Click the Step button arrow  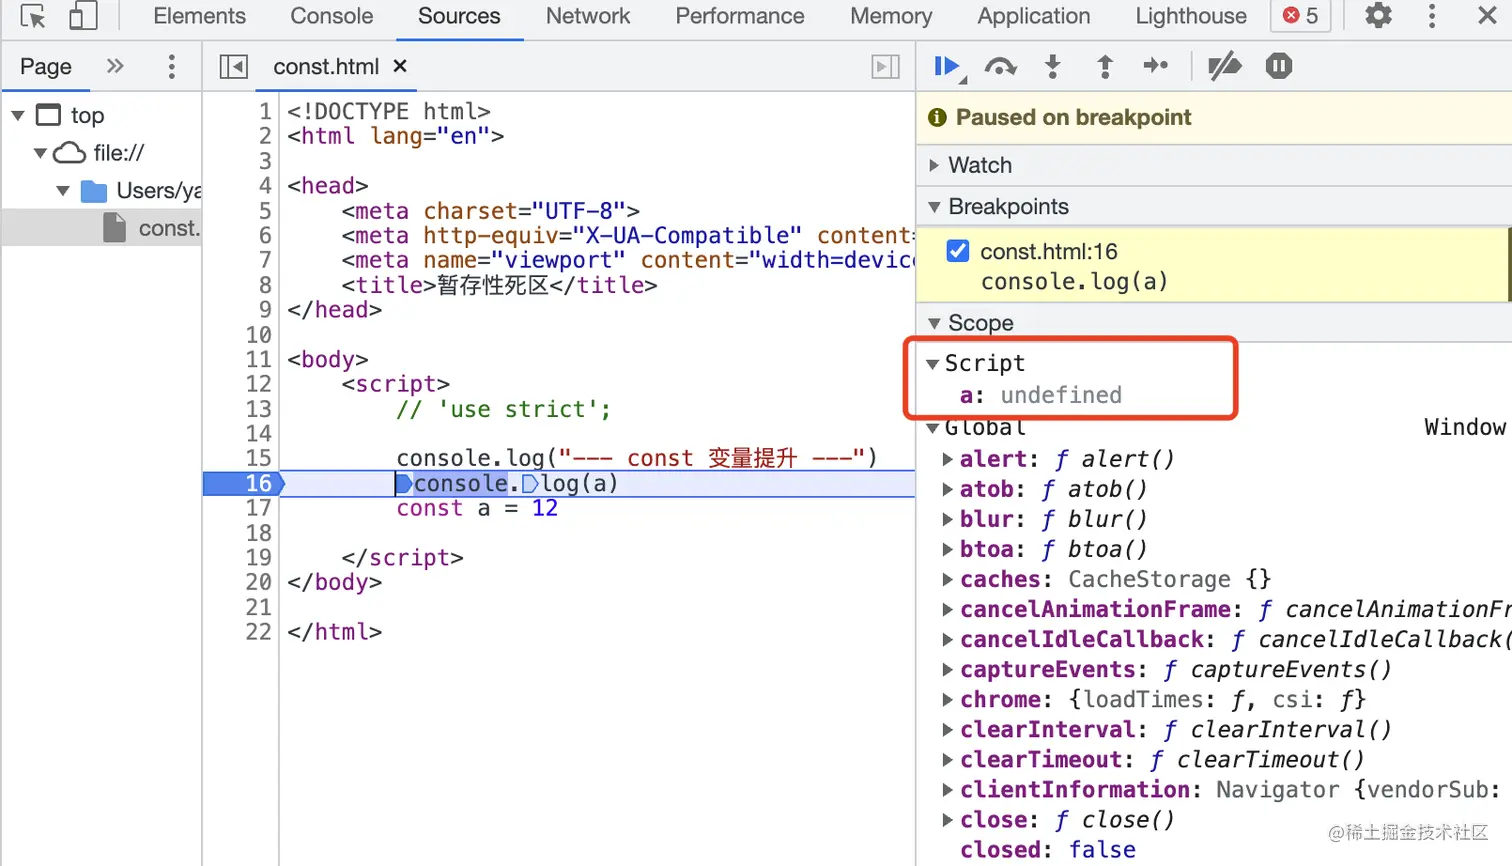[x=1156, y=66]
